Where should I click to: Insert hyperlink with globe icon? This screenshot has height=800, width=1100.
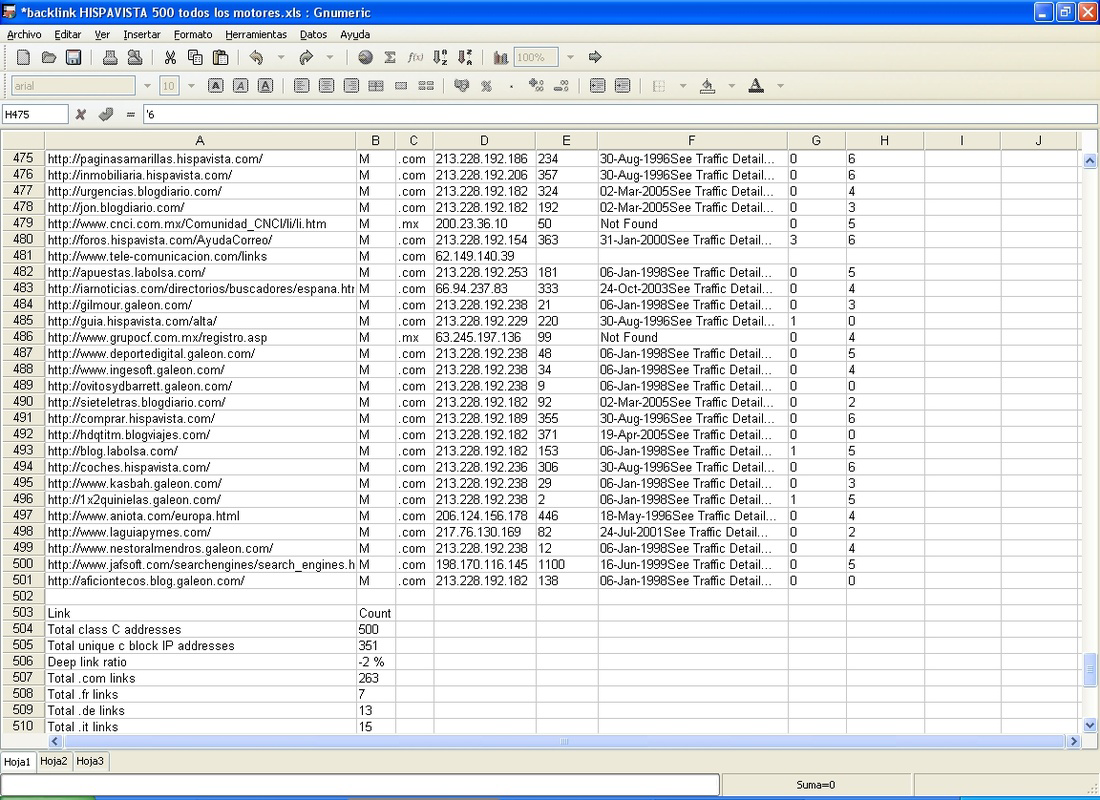tap(365, 58)
